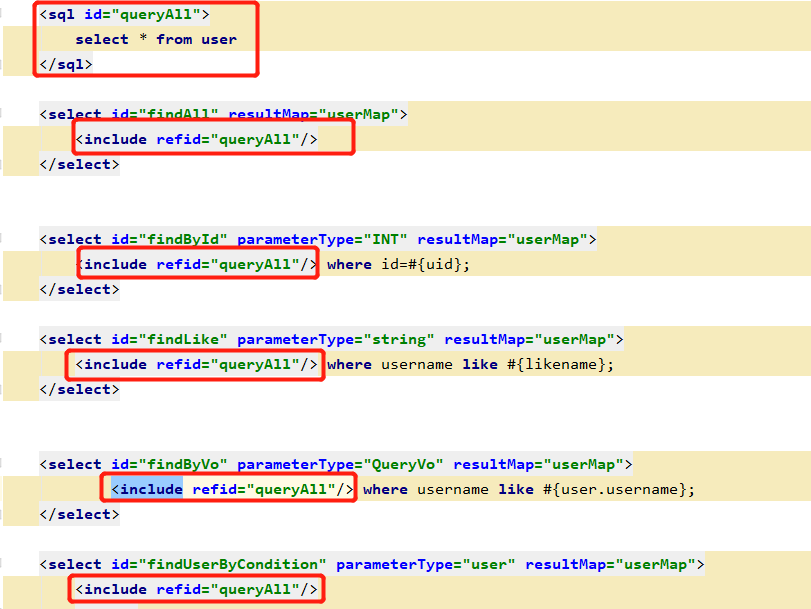Click the sql id="queryAll" opening tag
Image resolution: width=811 pixels, height=609 pixels.
125,14
